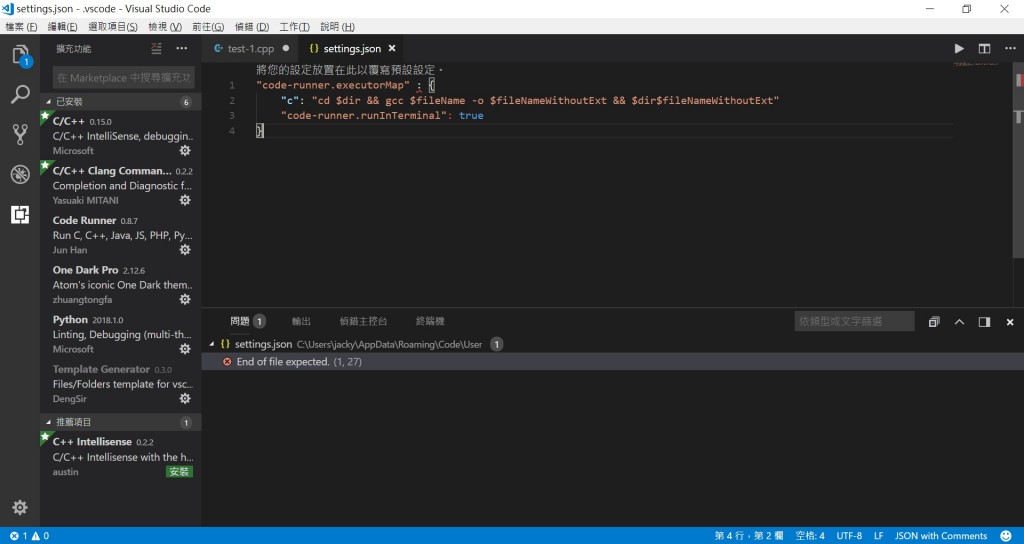Open the 檔案 (File) menu
Screen dimensions: 1024x544
21,27
